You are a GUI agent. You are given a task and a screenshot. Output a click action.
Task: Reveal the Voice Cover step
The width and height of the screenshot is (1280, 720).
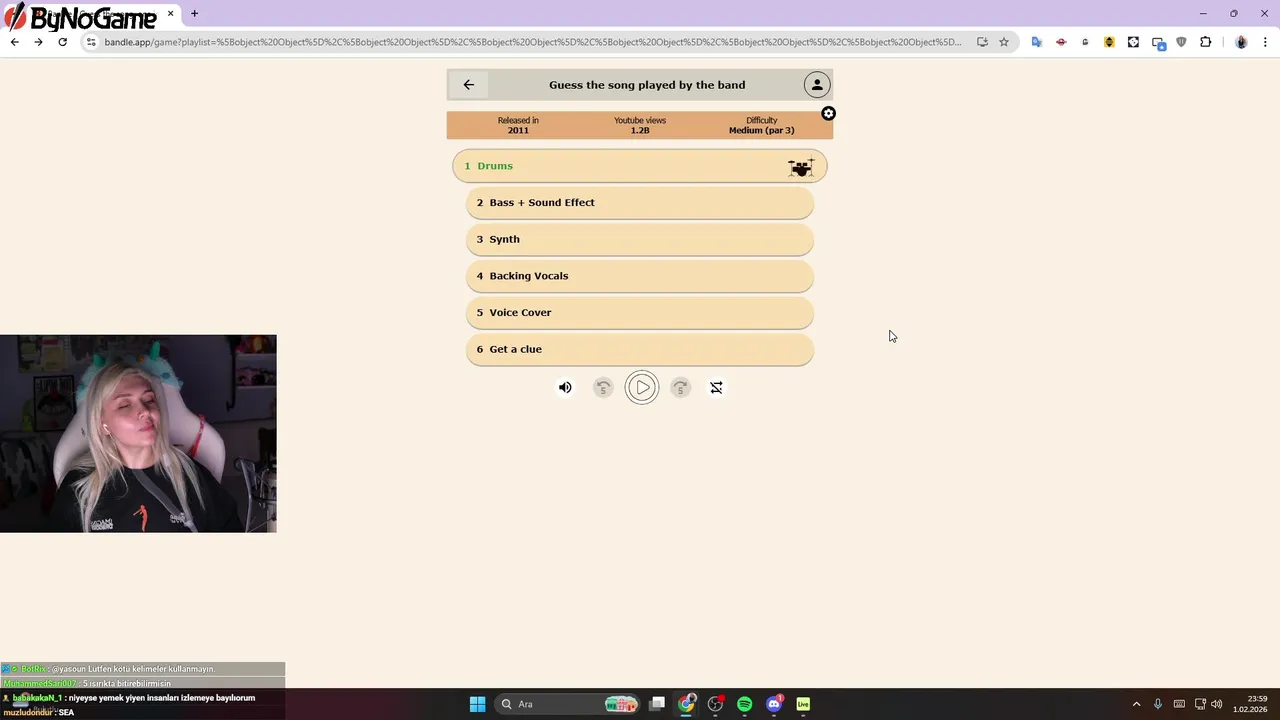[640, 313]
